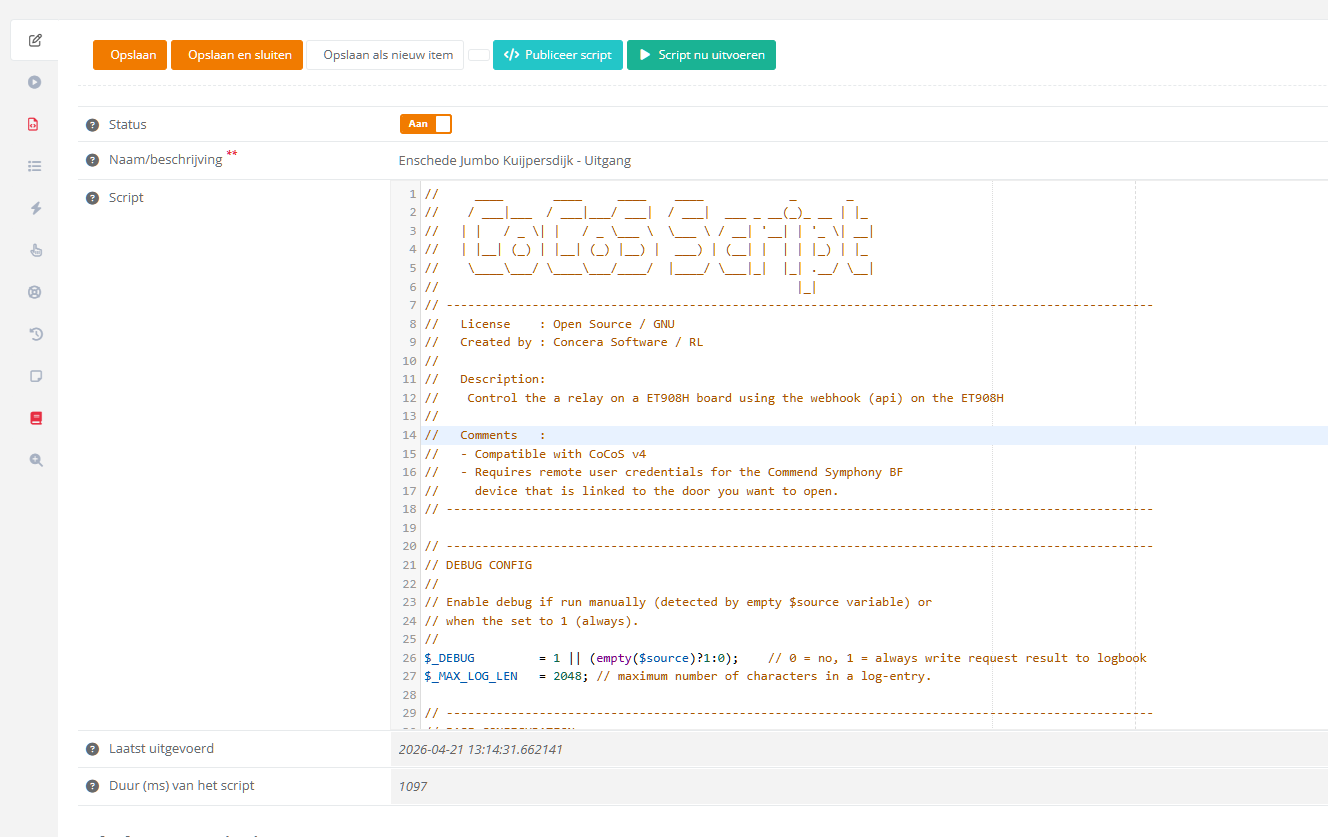The image size is (1328, 837).
Task: Click the Opslaan button
Action: 130,55
